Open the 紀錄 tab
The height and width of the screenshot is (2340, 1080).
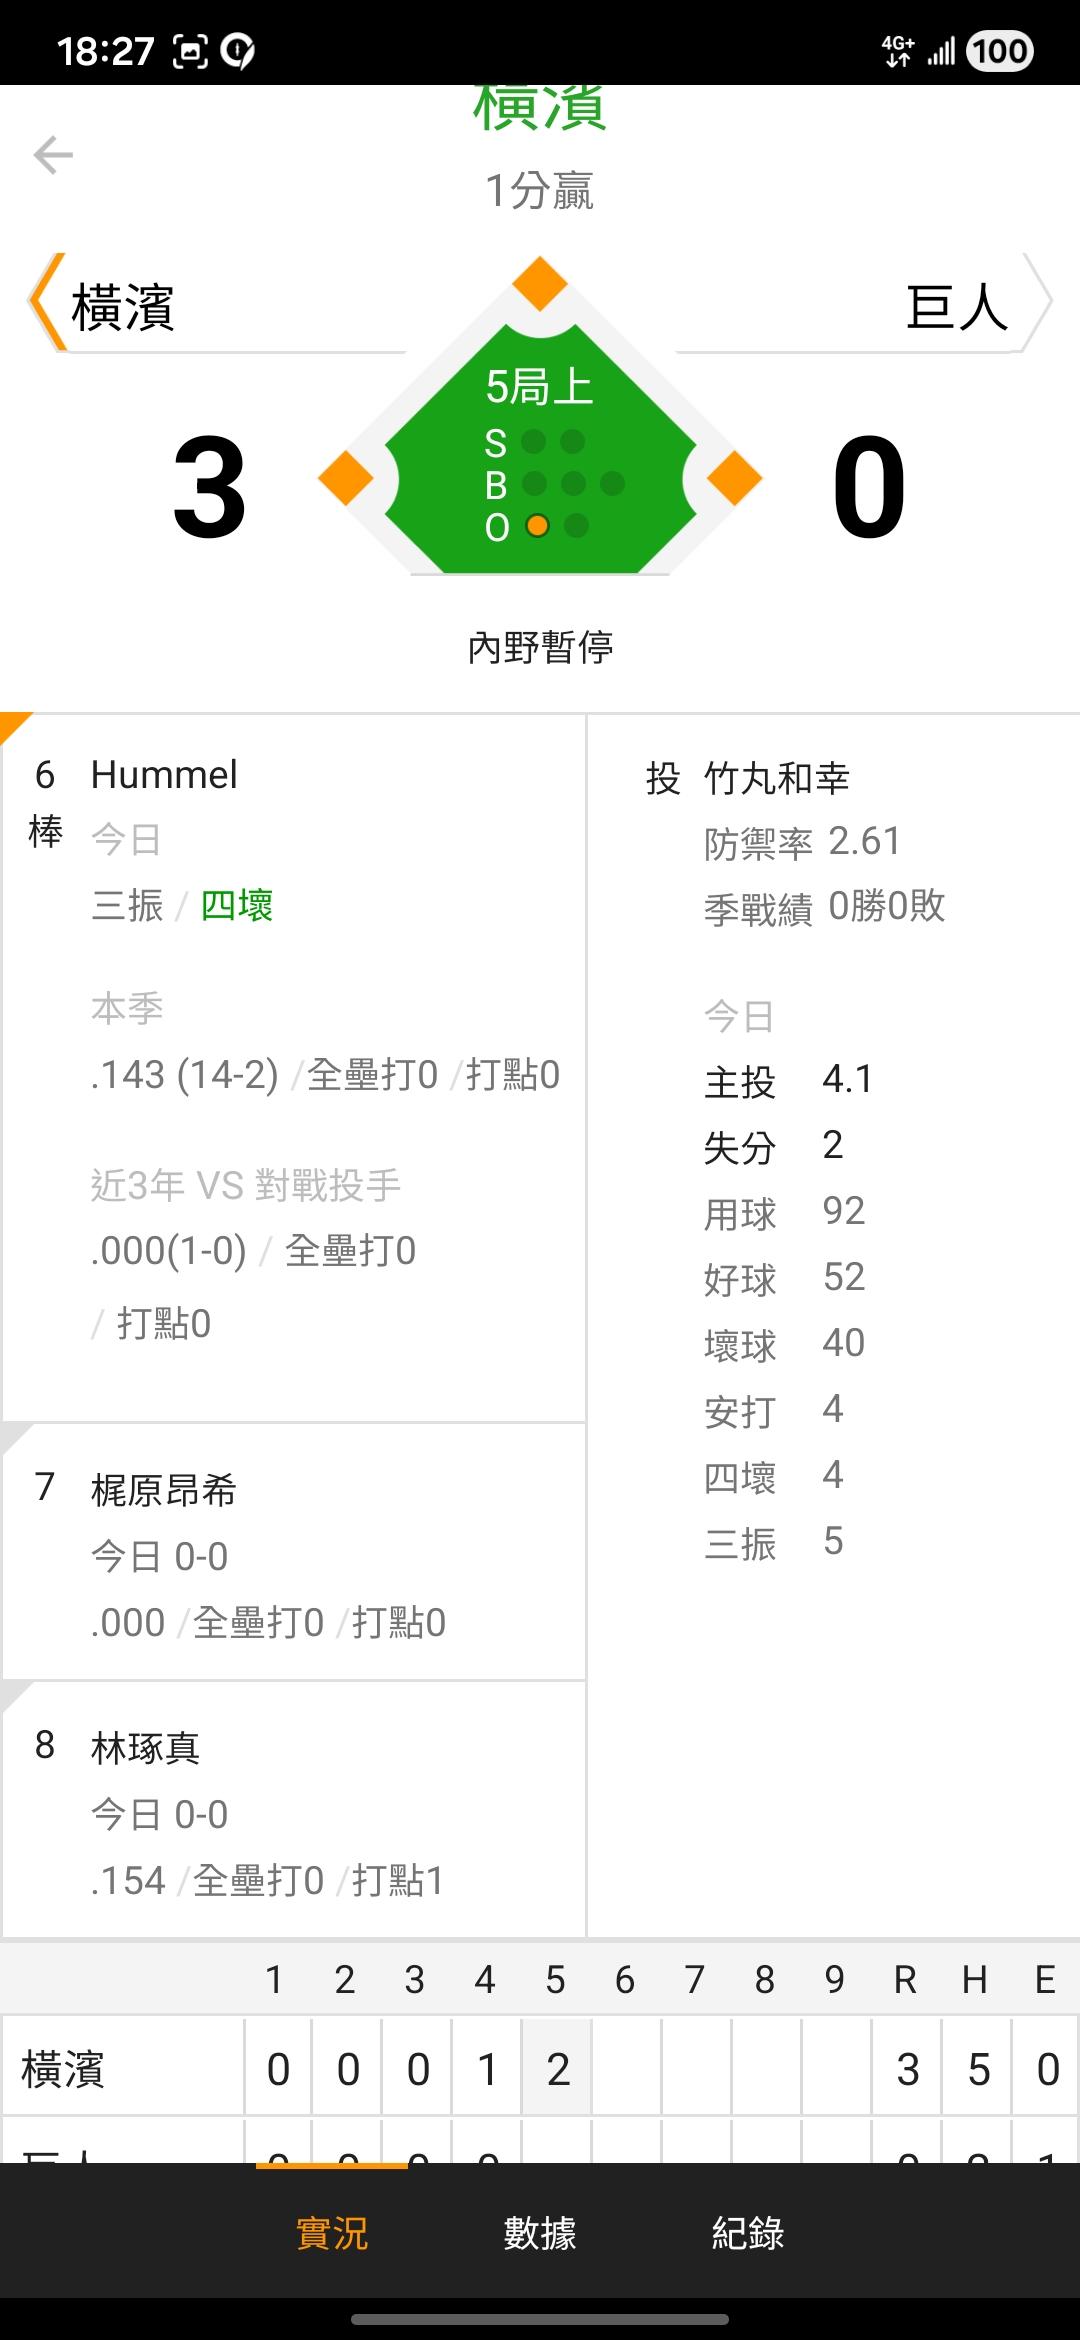tap(747, 2233)
